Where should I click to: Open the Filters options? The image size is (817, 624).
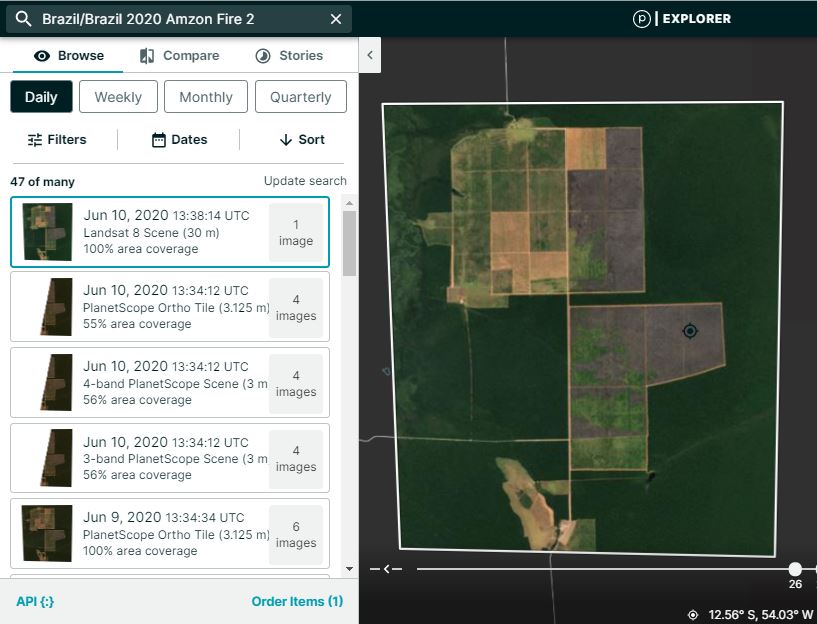[57, 139]
